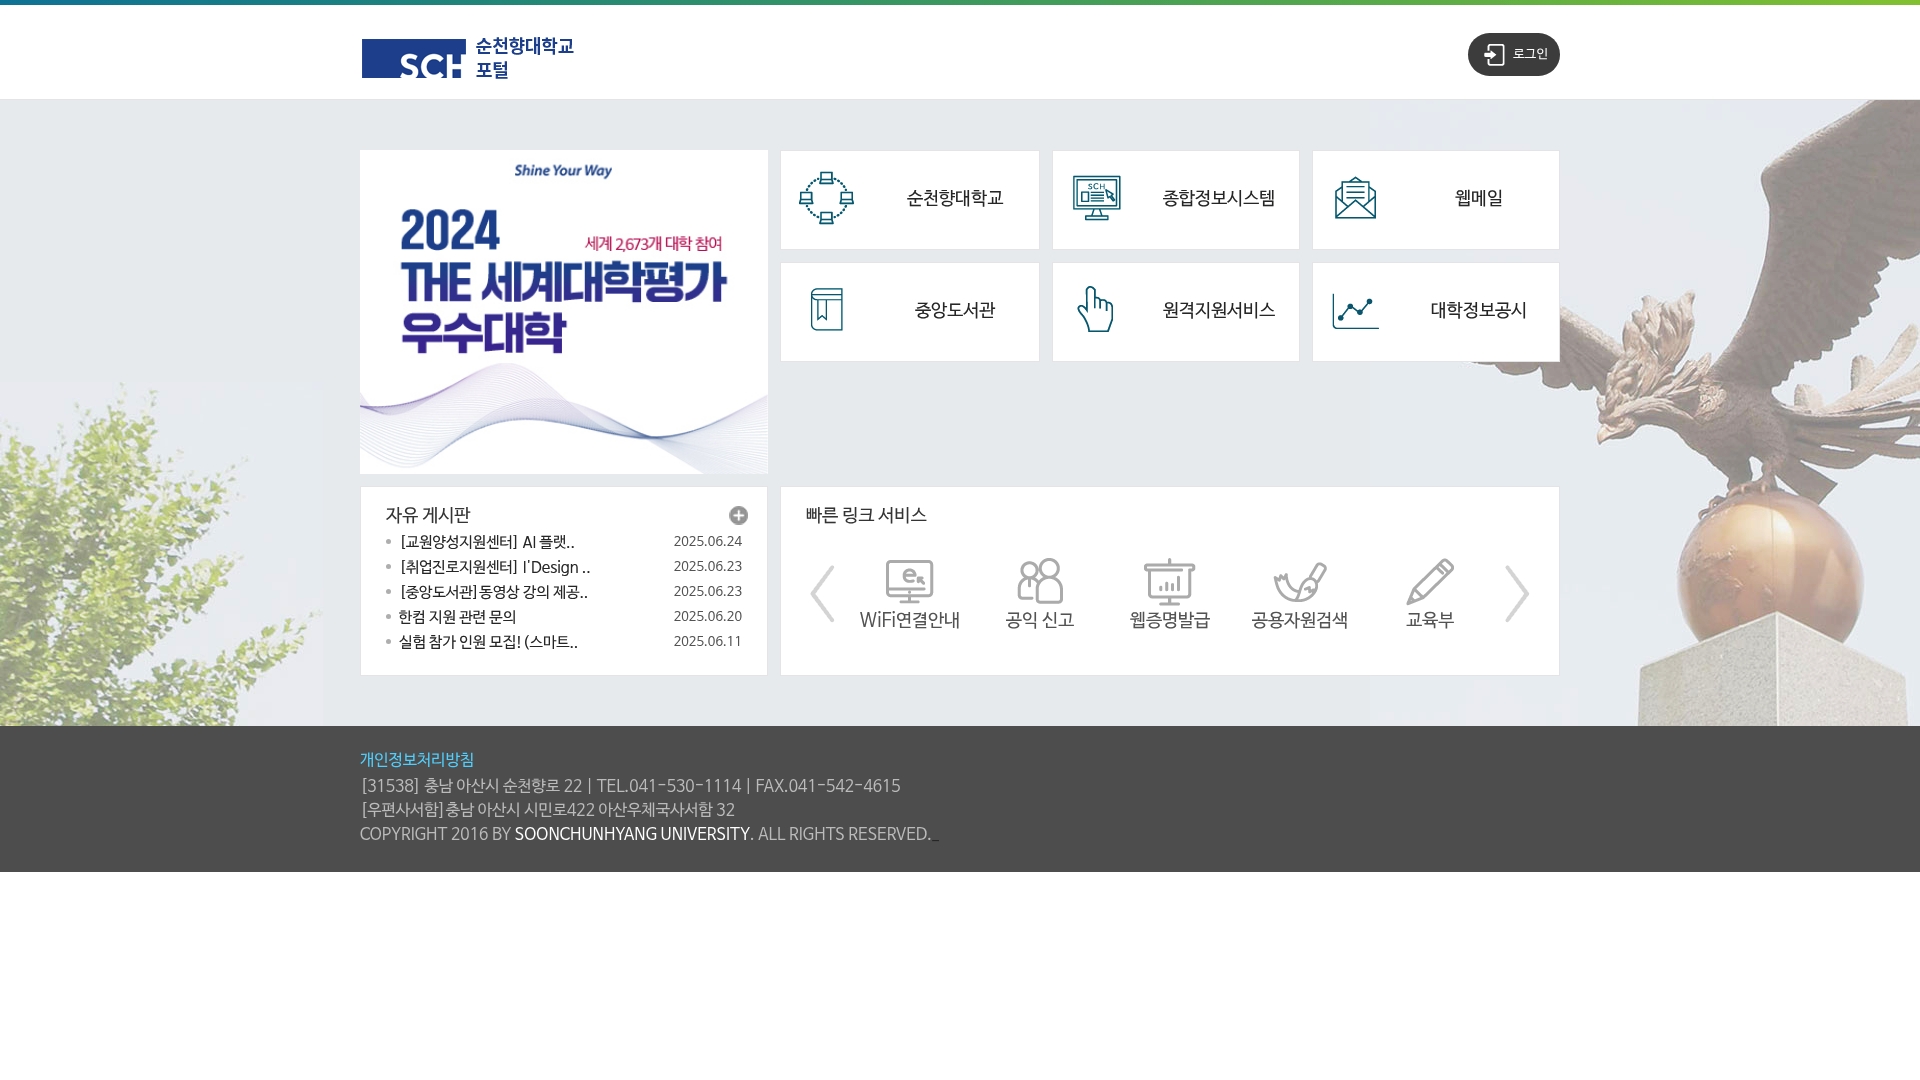The width and height of the screenshot is (1920, 1080).
Task: Open the 종합정보시스템 link label
Action: pyautogui.click(x=1218, y=198)
